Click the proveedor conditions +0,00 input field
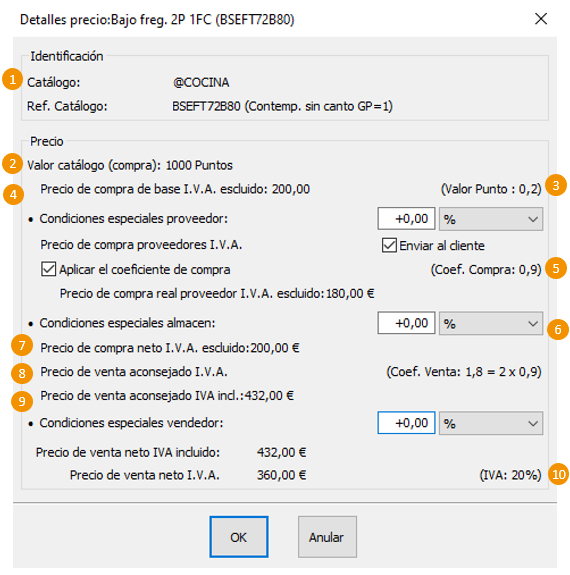Screen dimensions: 570x575 click(406, 219)
